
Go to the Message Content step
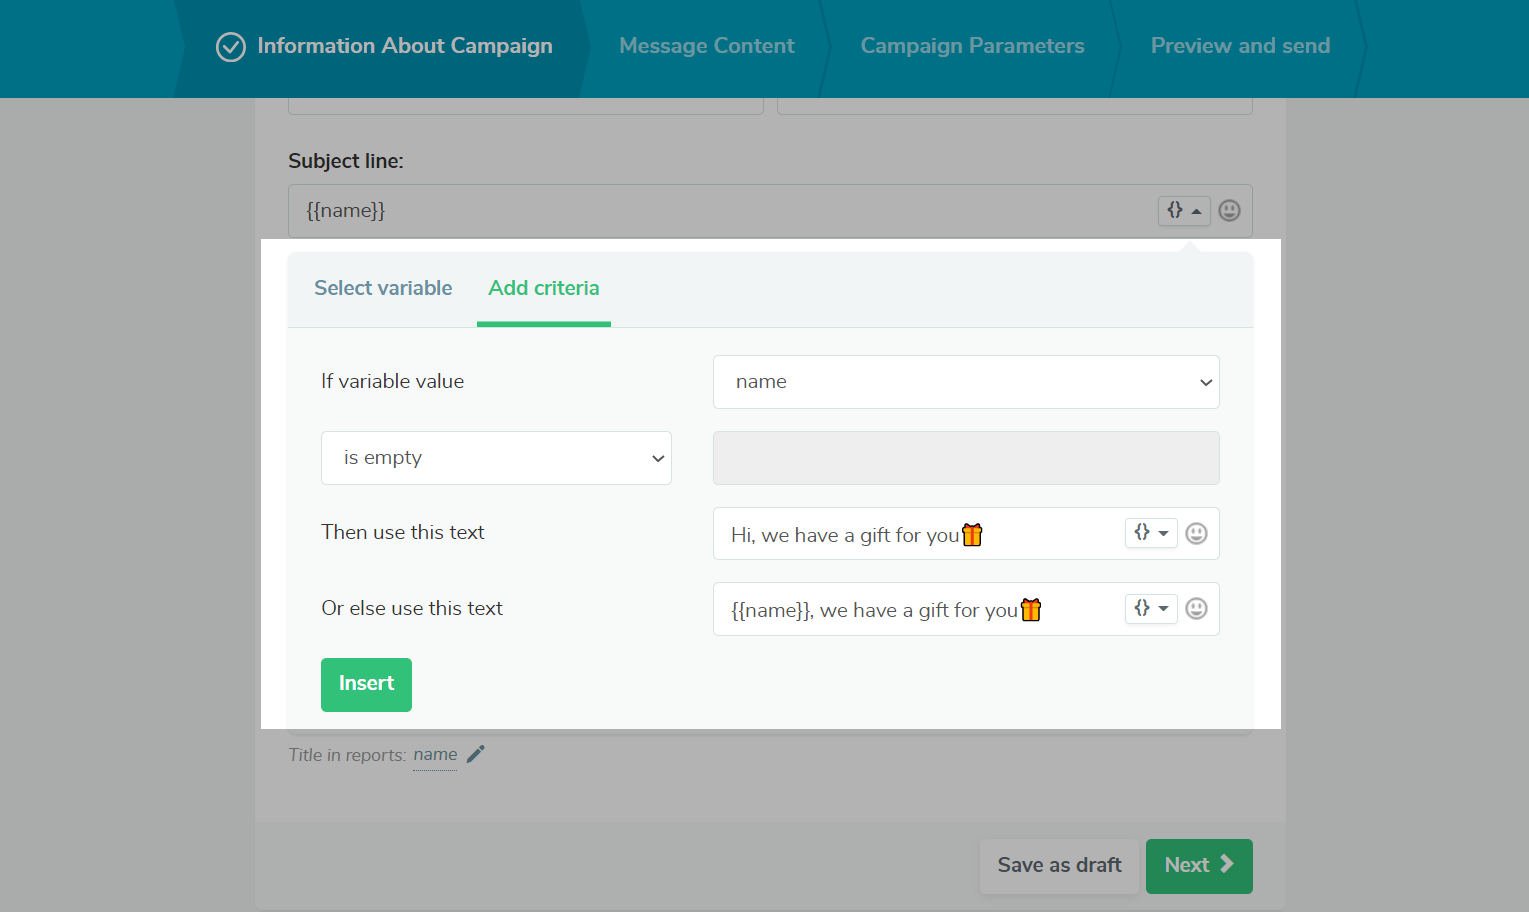tap(706, 46)
